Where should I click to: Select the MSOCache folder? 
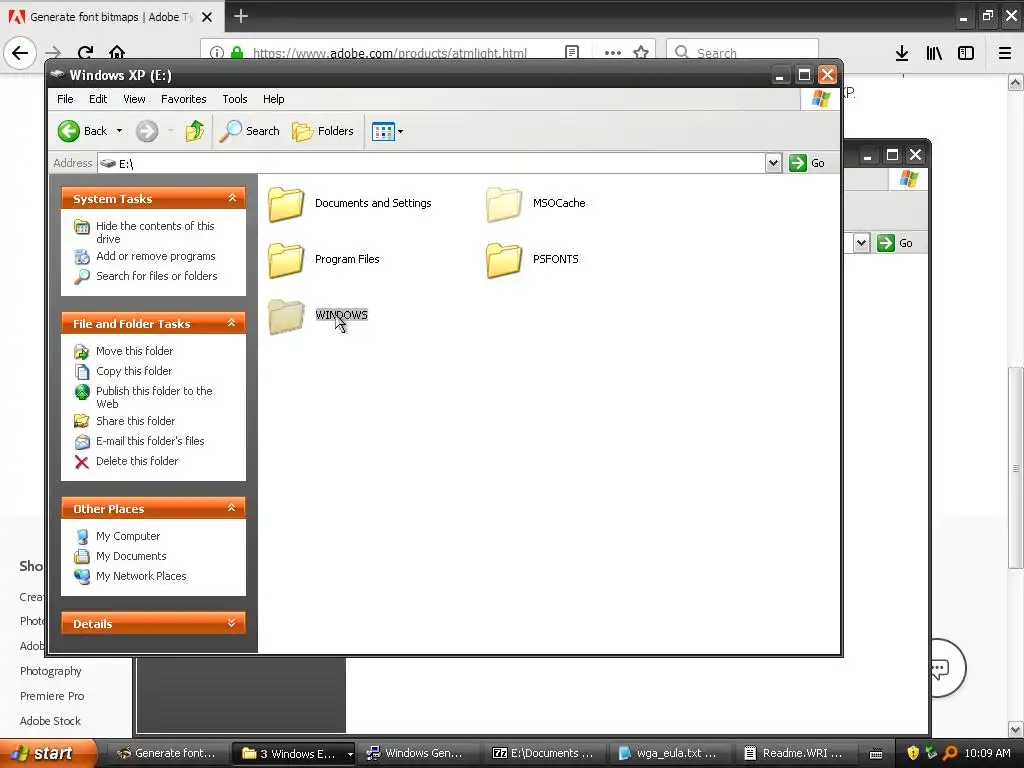(536, 204)
